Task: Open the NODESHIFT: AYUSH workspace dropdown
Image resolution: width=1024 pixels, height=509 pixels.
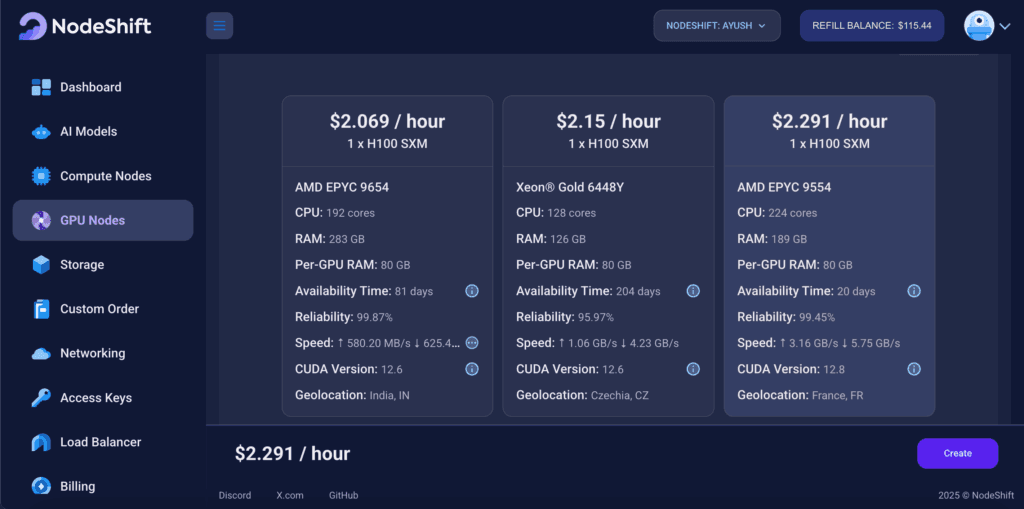Action: 716,26
